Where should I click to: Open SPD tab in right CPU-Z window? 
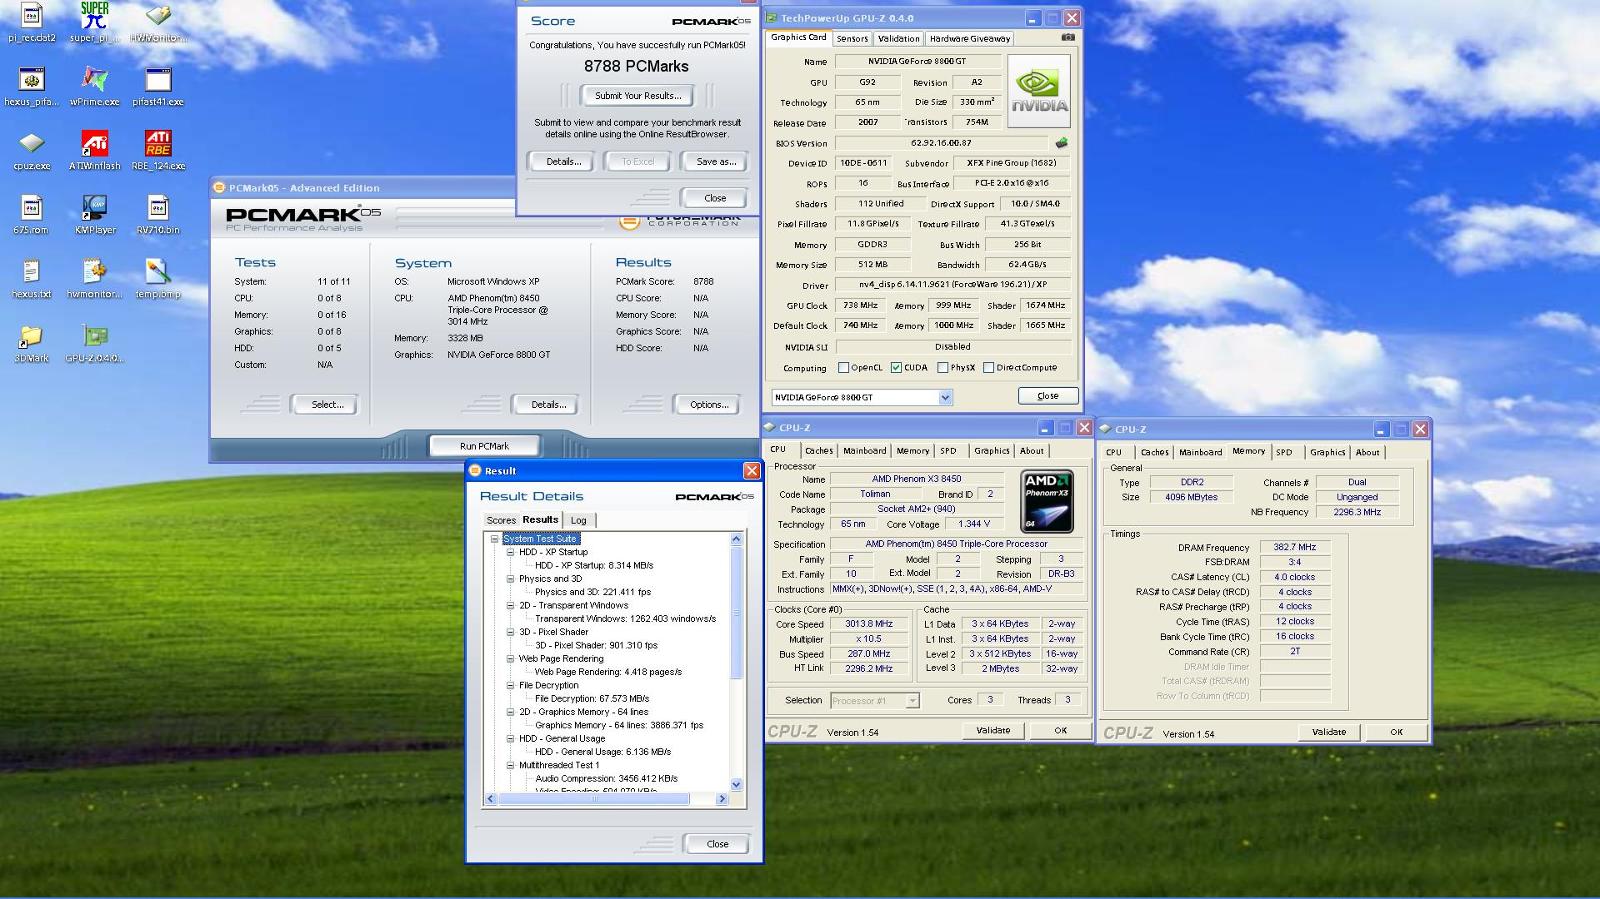[x=1284, y=452]
